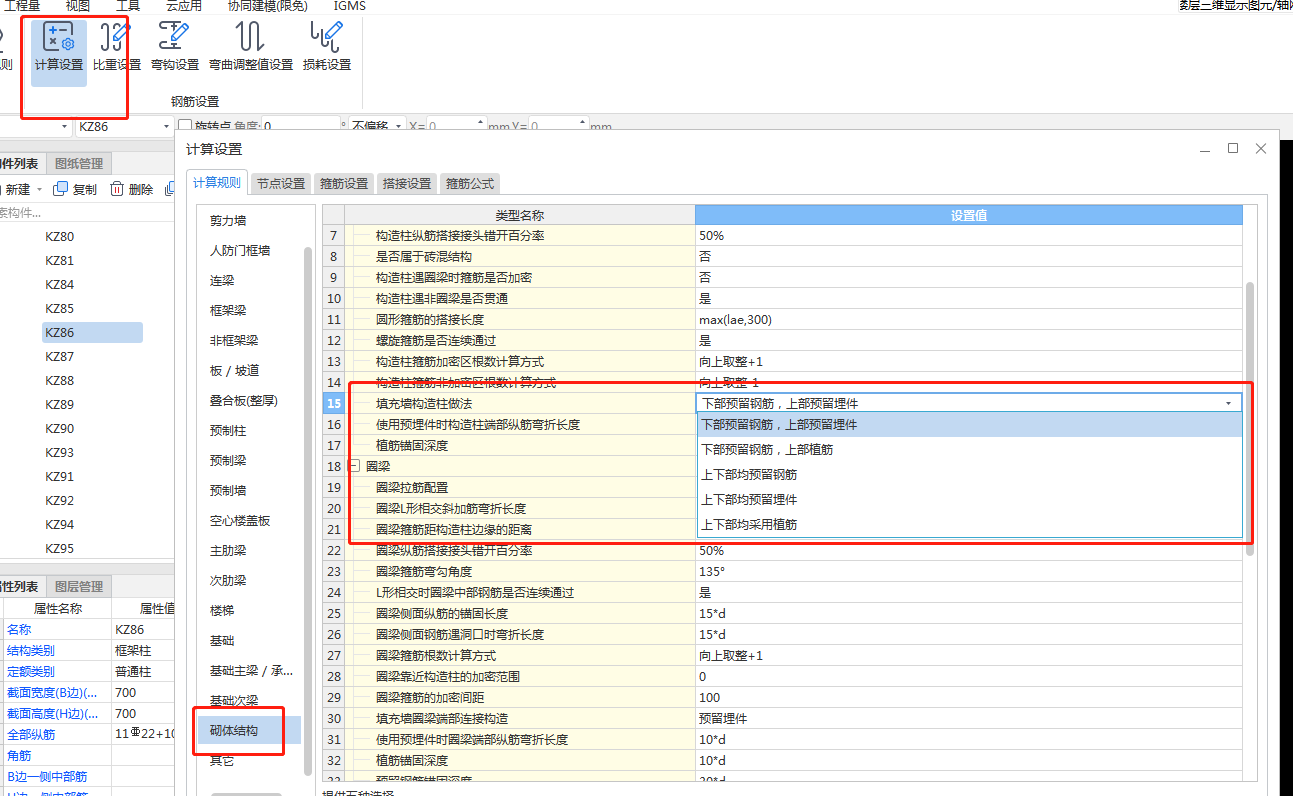Viewport: 1293px width, 796px height.
Task: Maximize the 计算设置 dialog
Action: (1233, 148)
